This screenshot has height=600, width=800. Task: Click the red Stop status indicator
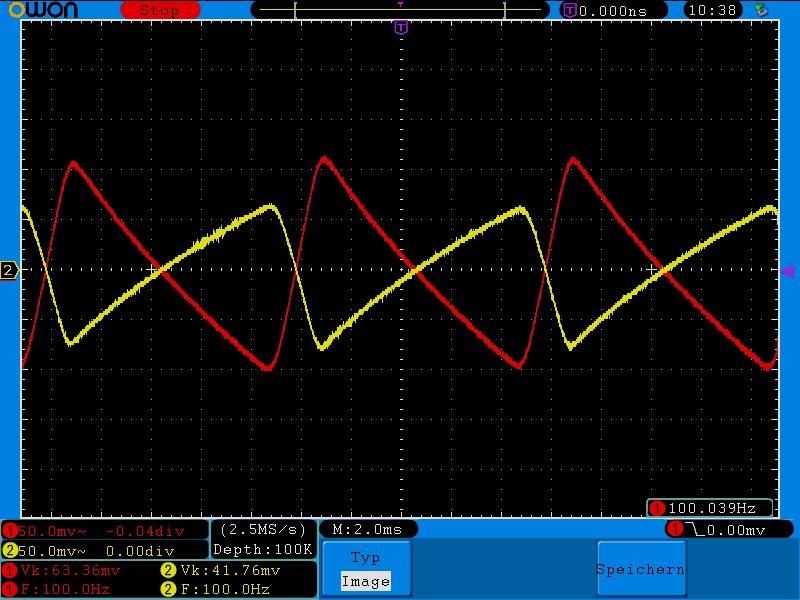pyautogui.click(x=160, y=10)
